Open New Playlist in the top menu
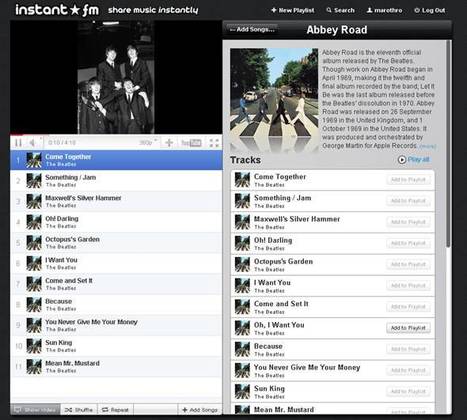 tap(293, 10)
